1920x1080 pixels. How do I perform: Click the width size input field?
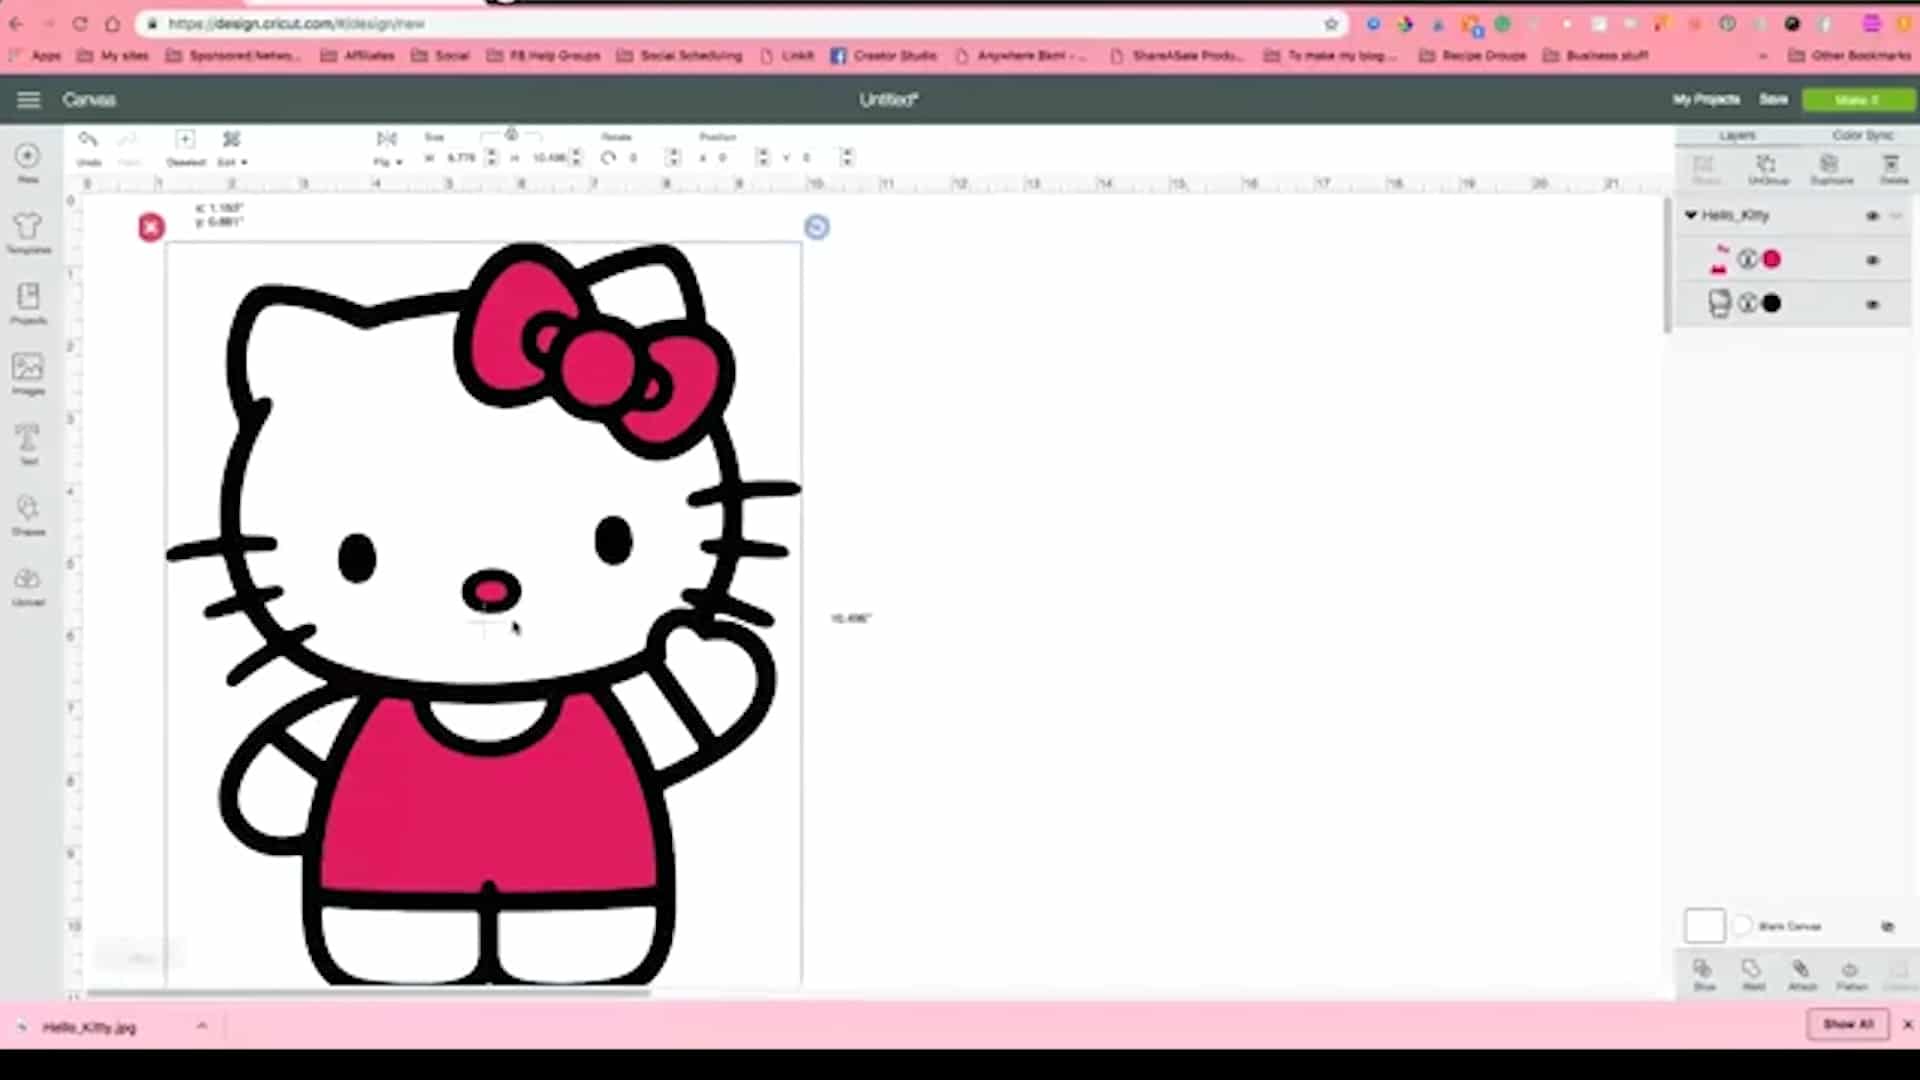[x=462, y=157]
